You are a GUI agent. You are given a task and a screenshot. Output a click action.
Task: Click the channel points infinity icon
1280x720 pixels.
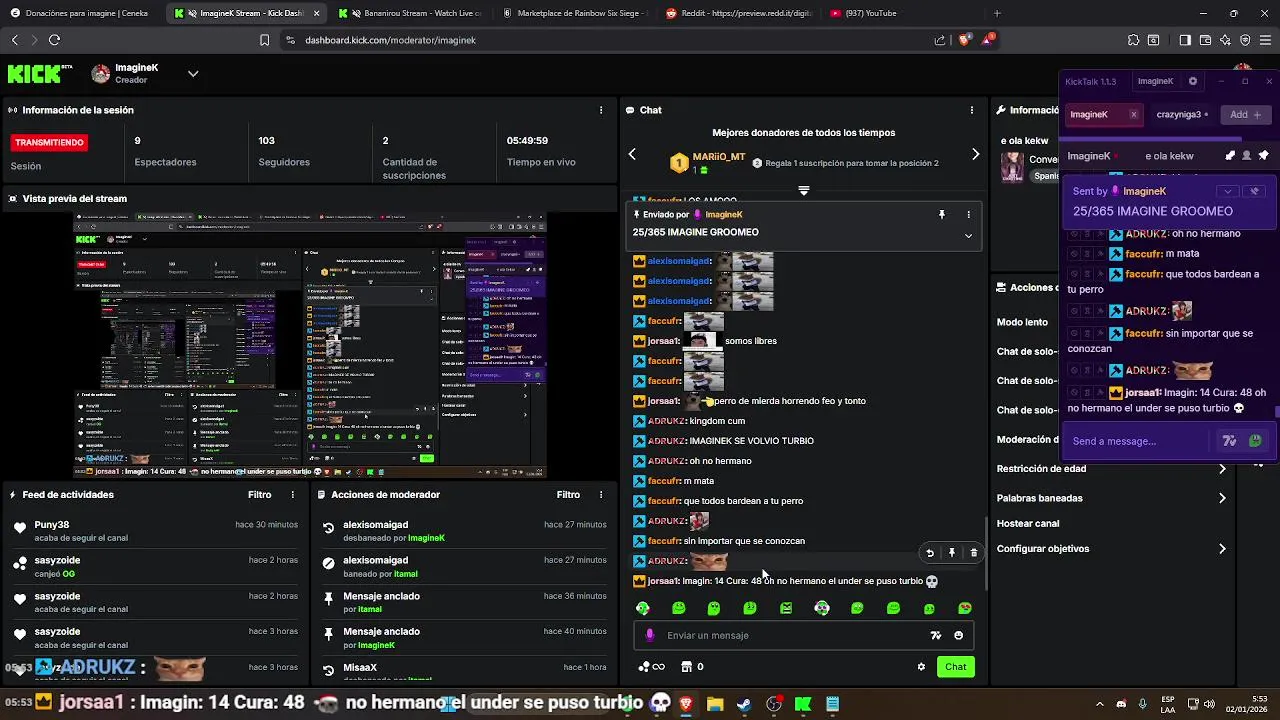pos(650,667)
